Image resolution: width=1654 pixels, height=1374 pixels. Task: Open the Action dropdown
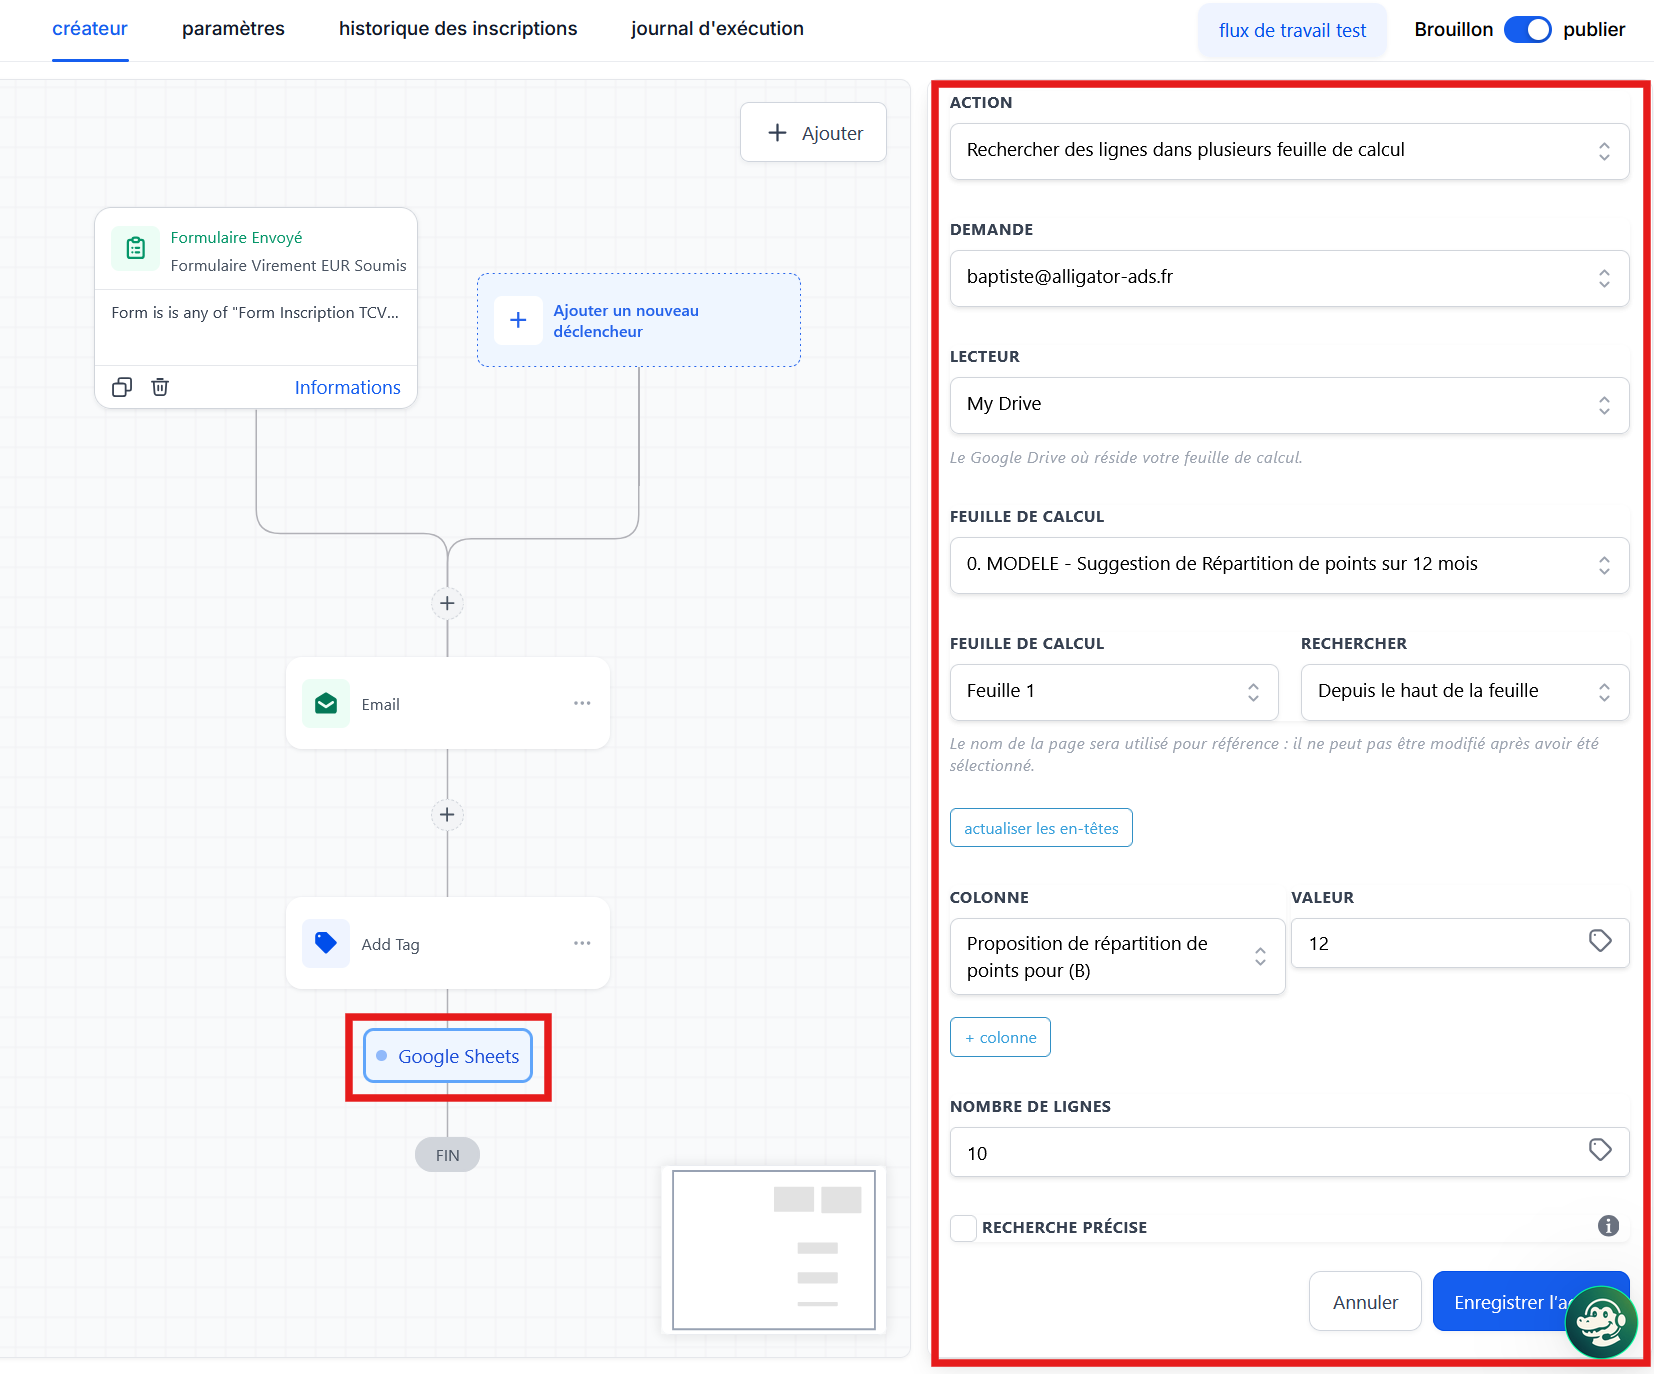click(1289, 151)
